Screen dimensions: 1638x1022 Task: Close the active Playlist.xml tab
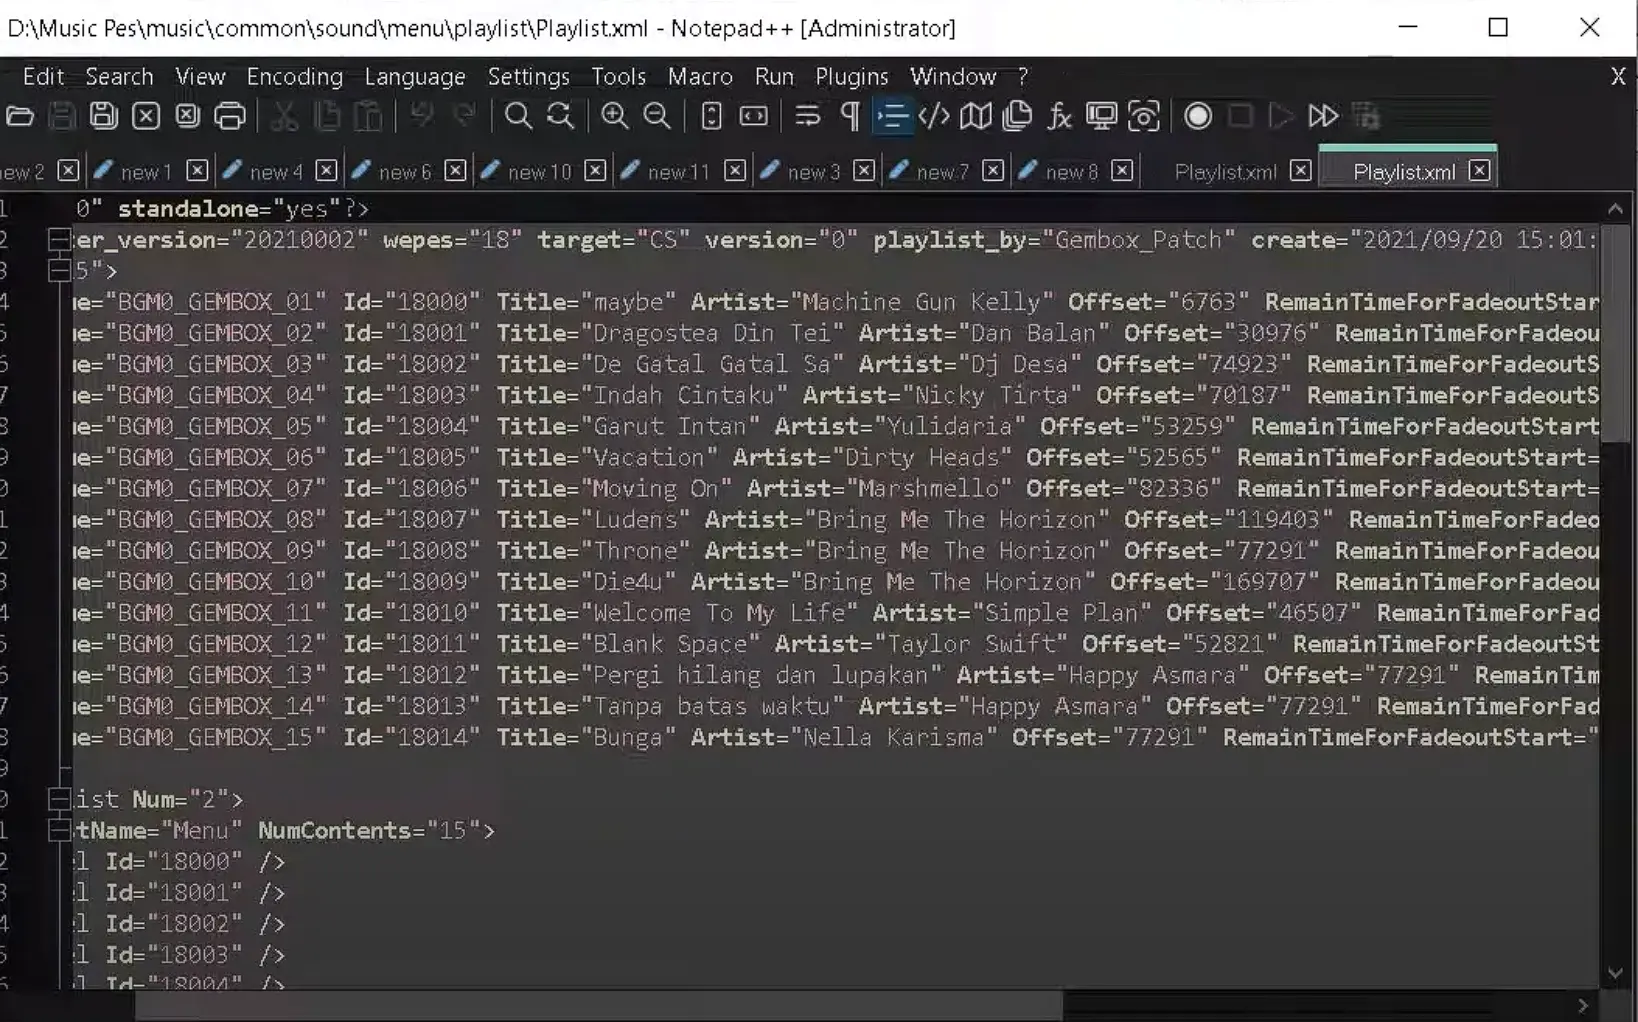[x=1479, y=171]
